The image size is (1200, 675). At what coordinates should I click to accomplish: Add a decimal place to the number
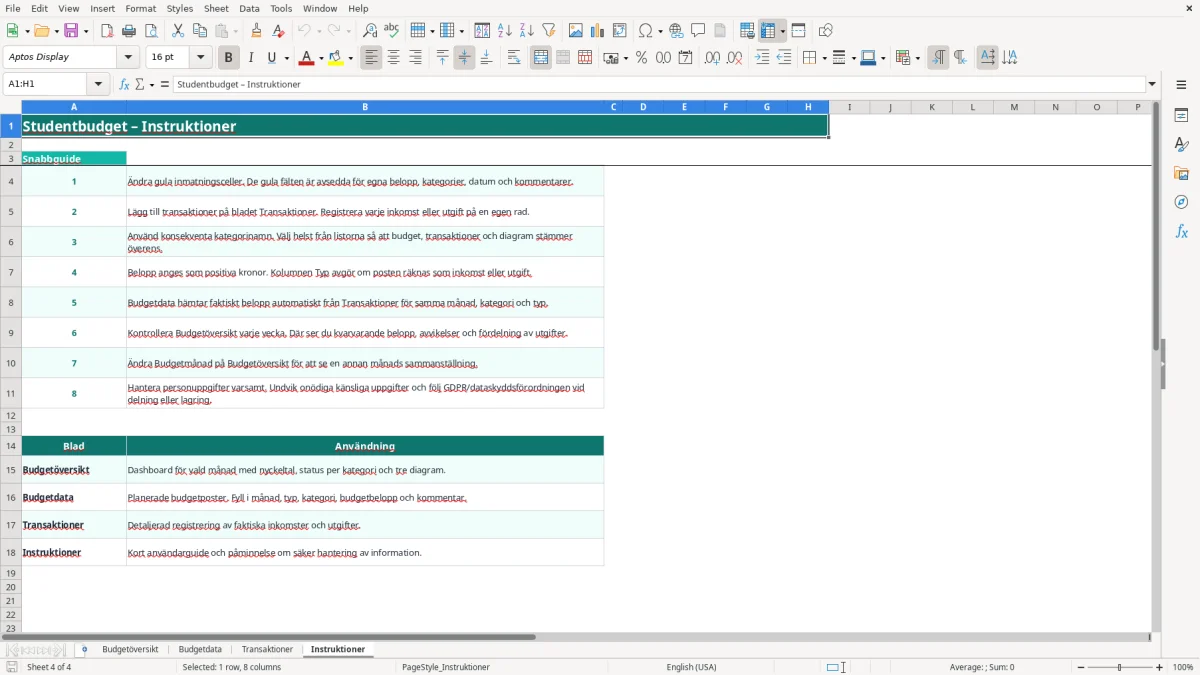pos(712,58)
